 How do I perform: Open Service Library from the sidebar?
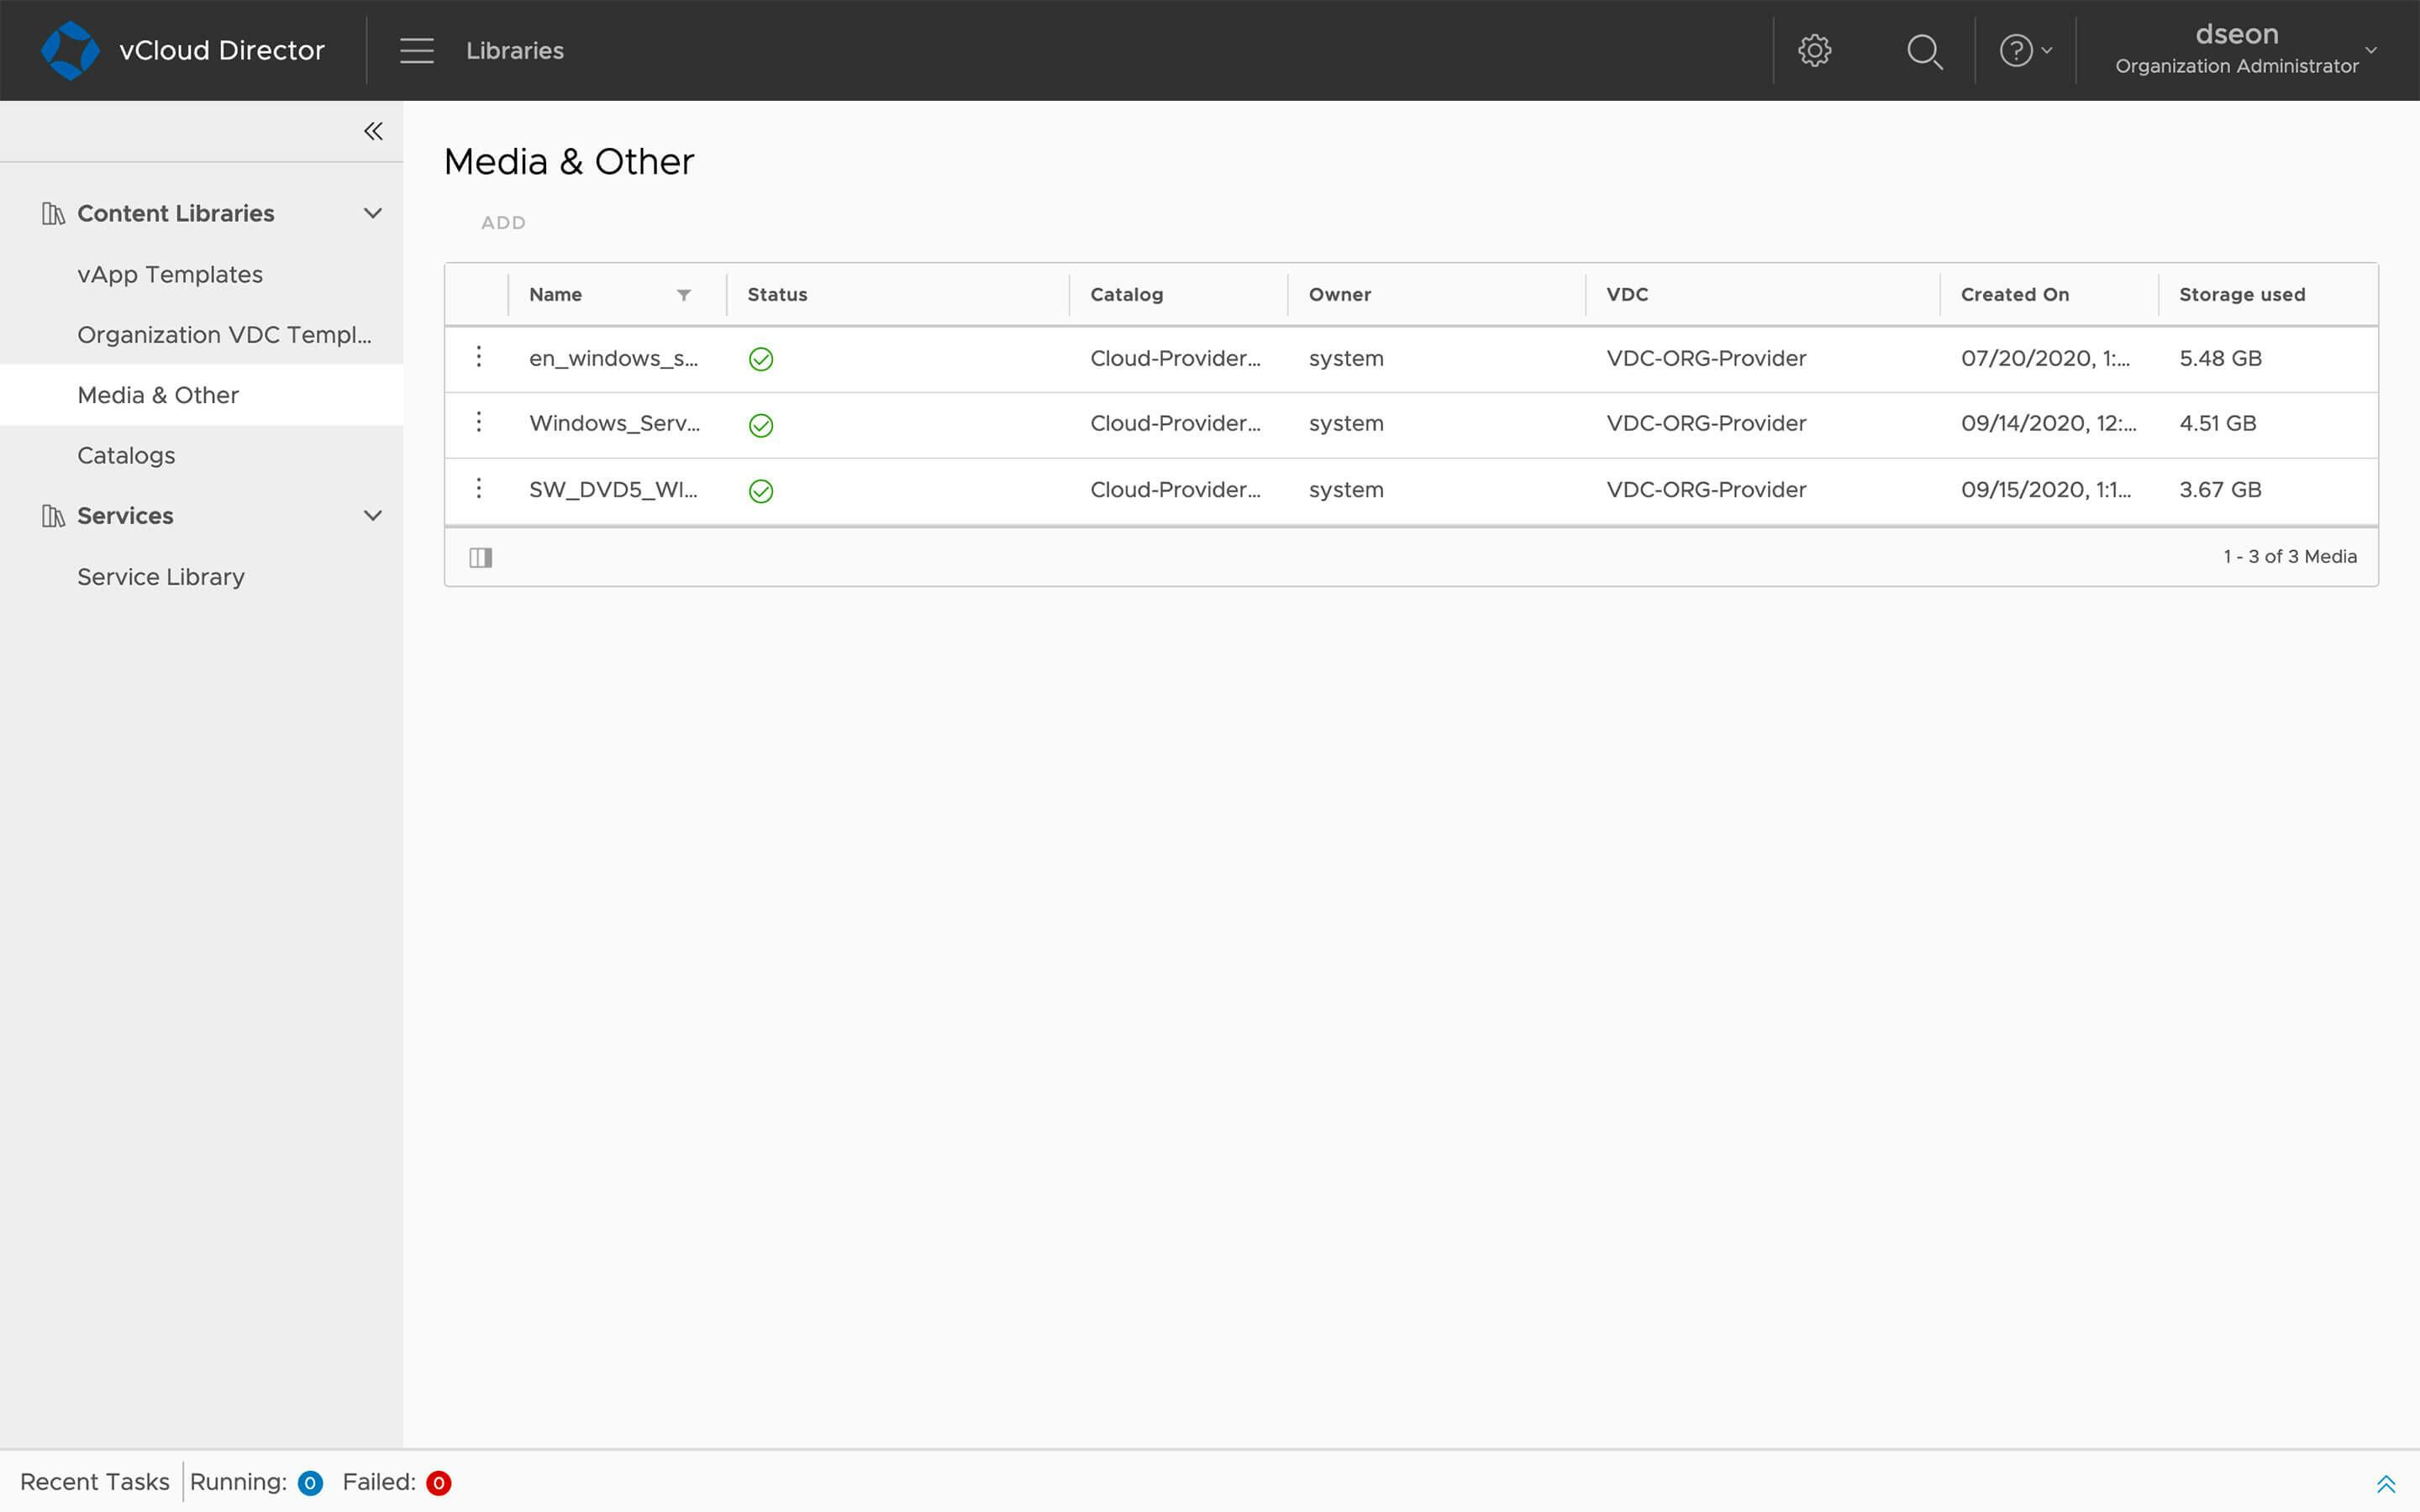pos(161,576)
